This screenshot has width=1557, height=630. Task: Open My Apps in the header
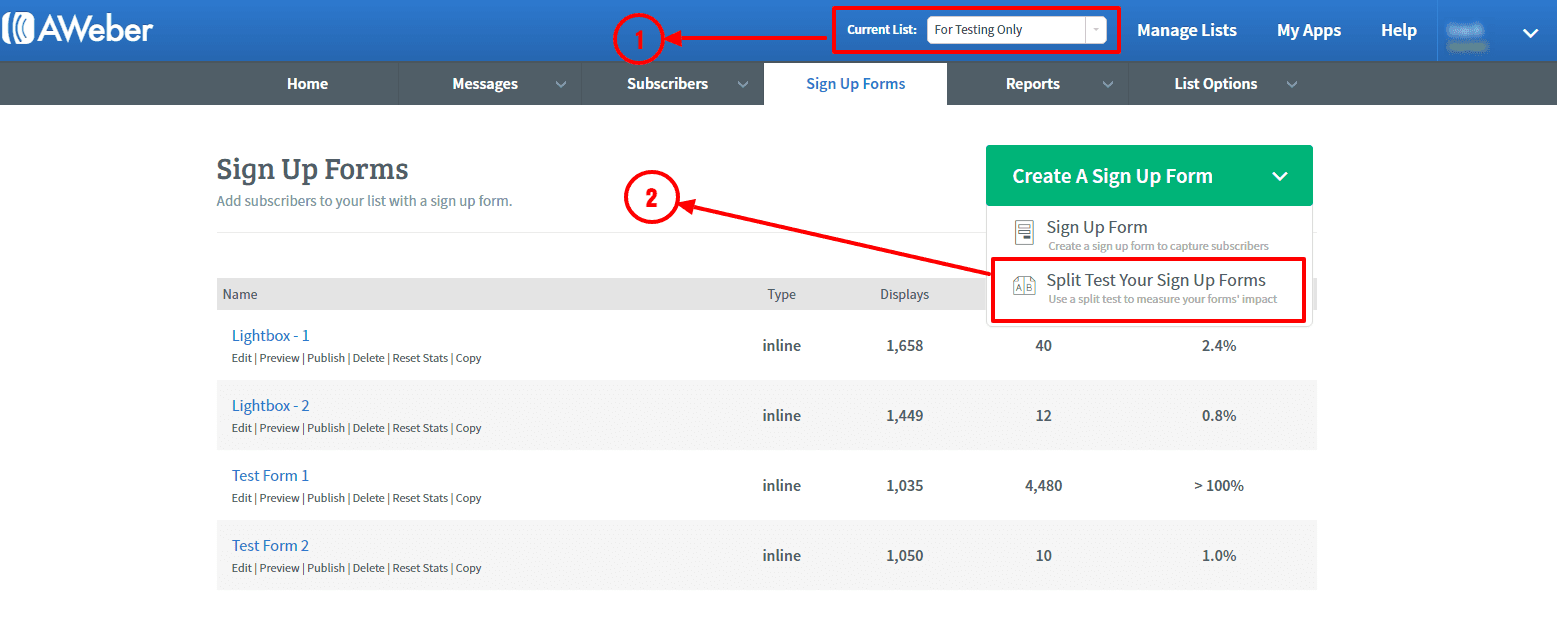coord(1308,30)
